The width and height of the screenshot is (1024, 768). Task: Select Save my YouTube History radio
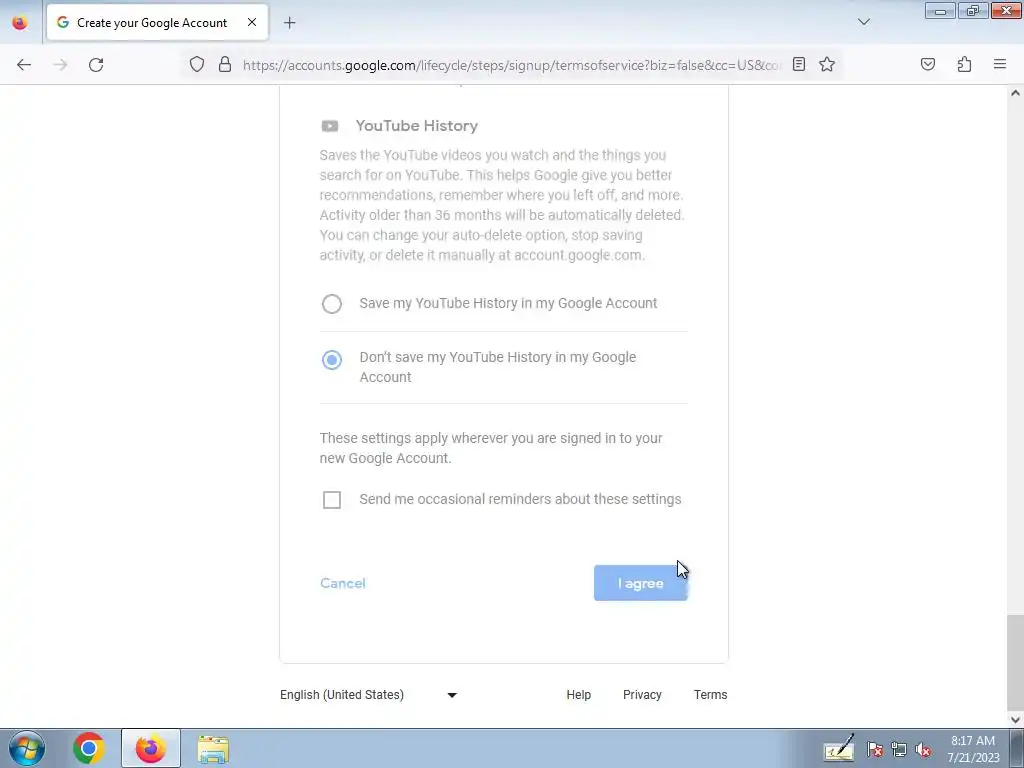pos(332,304)
